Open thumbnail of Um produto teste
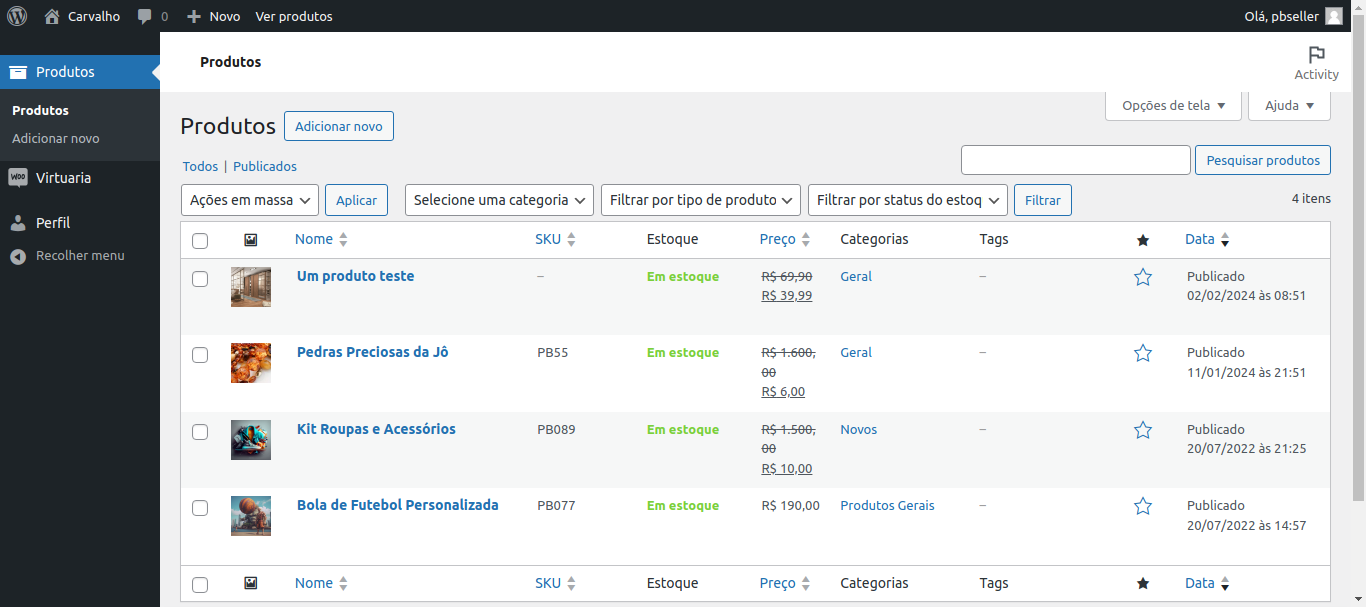 coord(251,287)
